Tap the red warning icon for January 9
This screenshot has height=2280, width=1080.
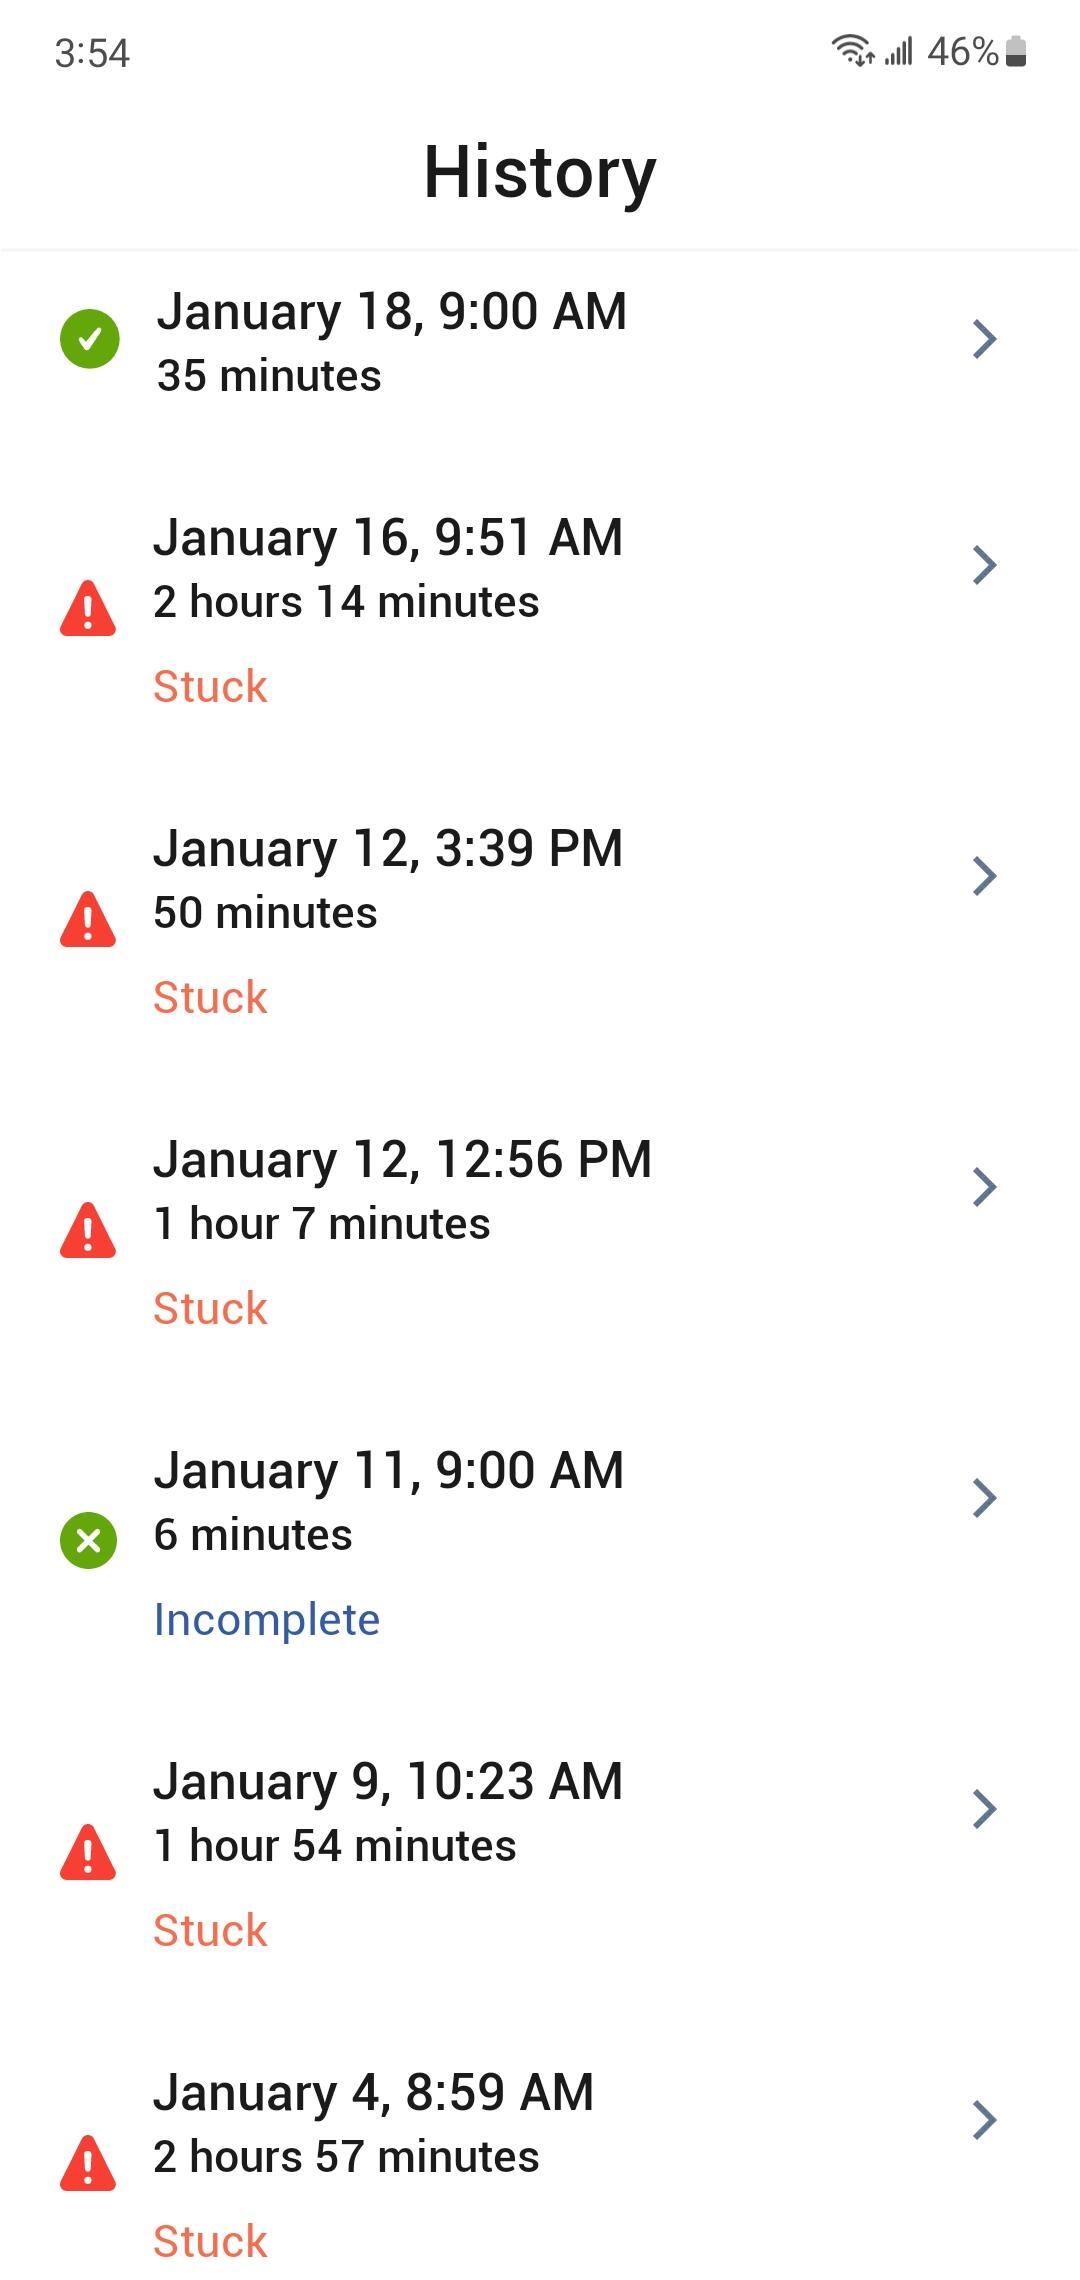point(88,1853)
